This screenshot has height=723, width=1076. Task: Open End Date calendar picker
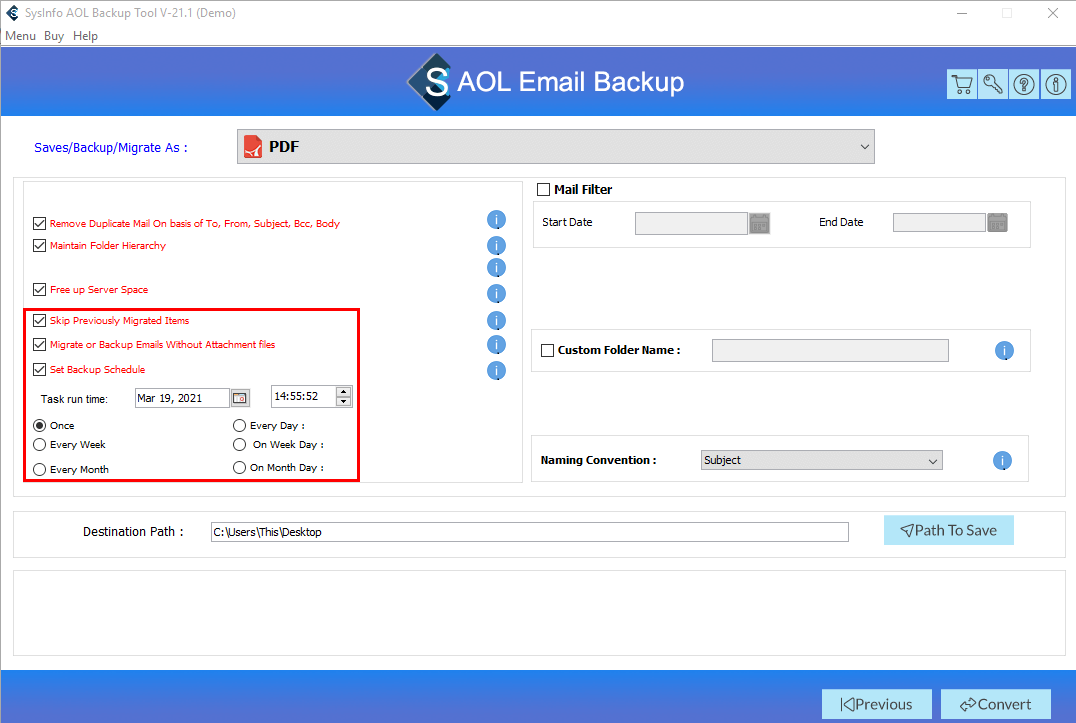coord(997,222)
